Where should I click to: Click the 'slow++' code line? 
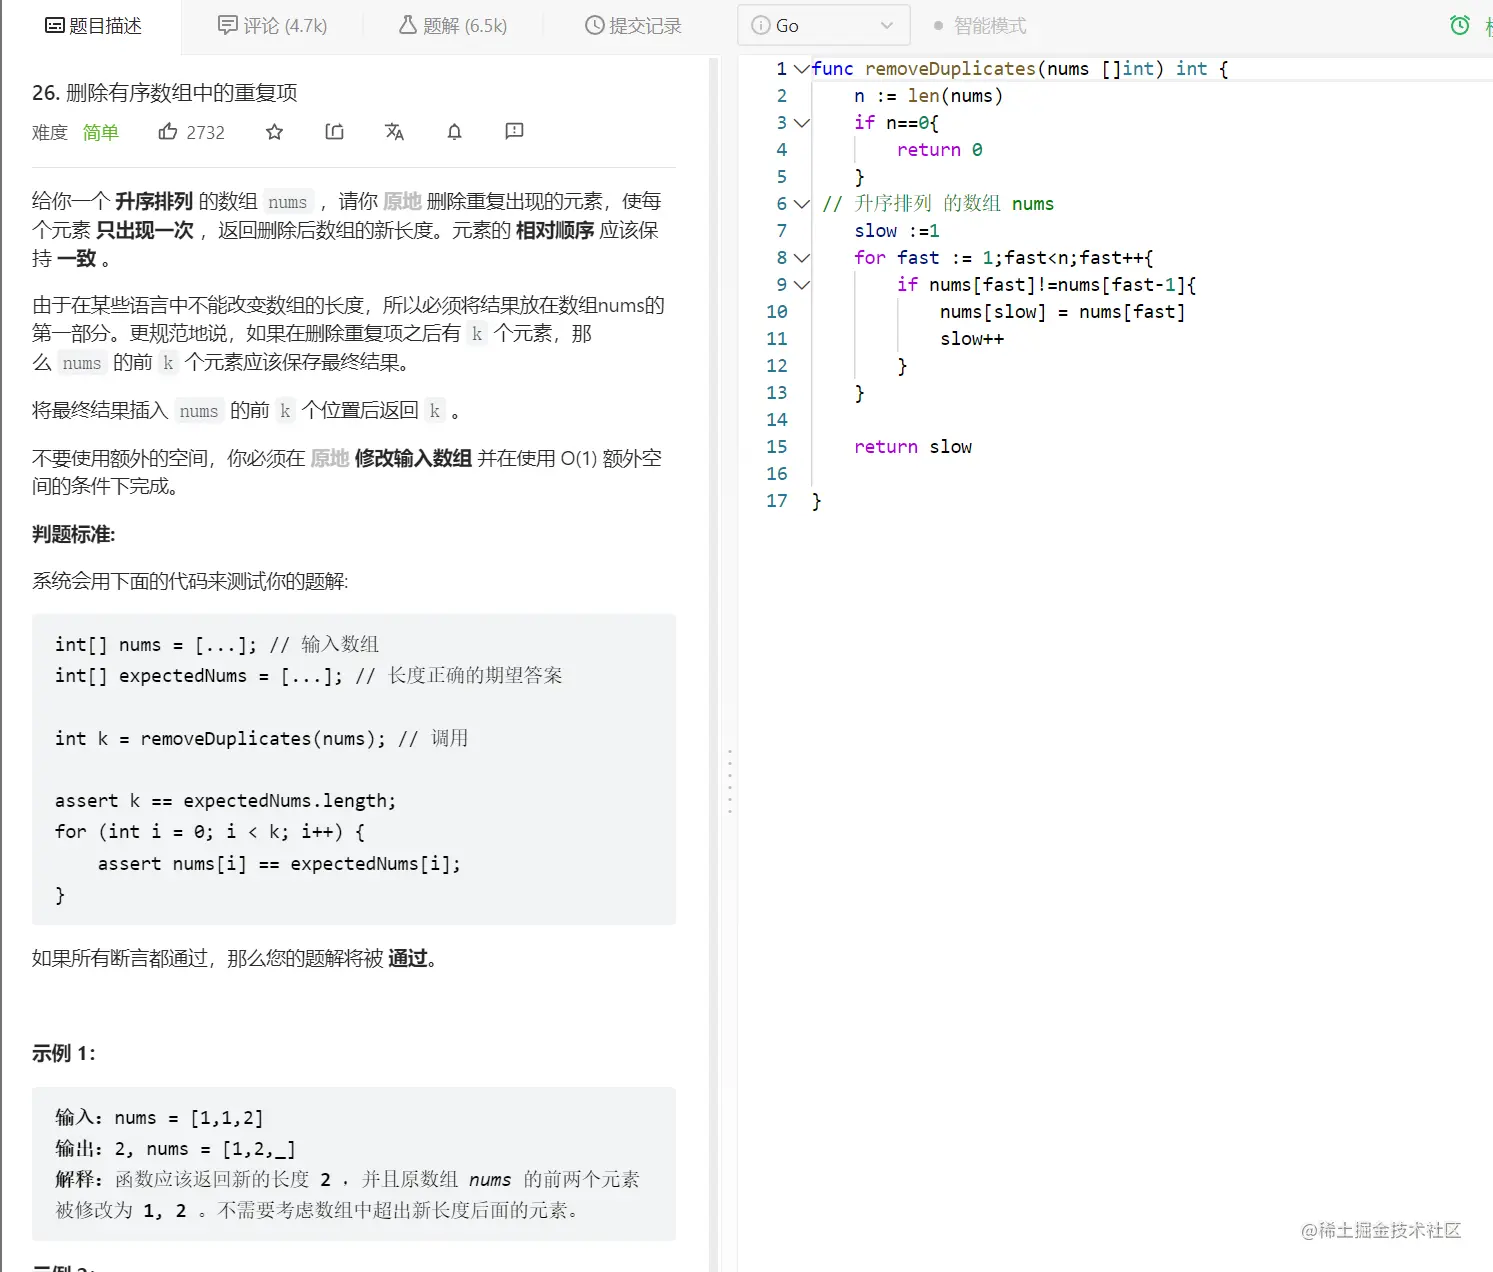[972, 339]
